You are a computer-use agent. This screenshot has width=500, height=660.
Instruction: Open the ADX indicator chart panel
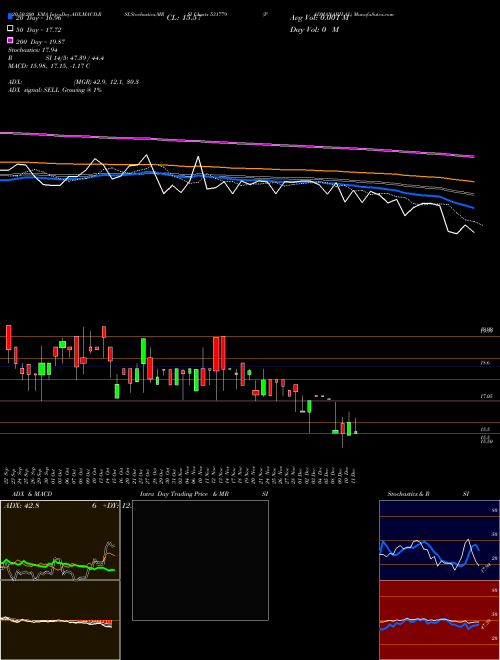(60, 540)
